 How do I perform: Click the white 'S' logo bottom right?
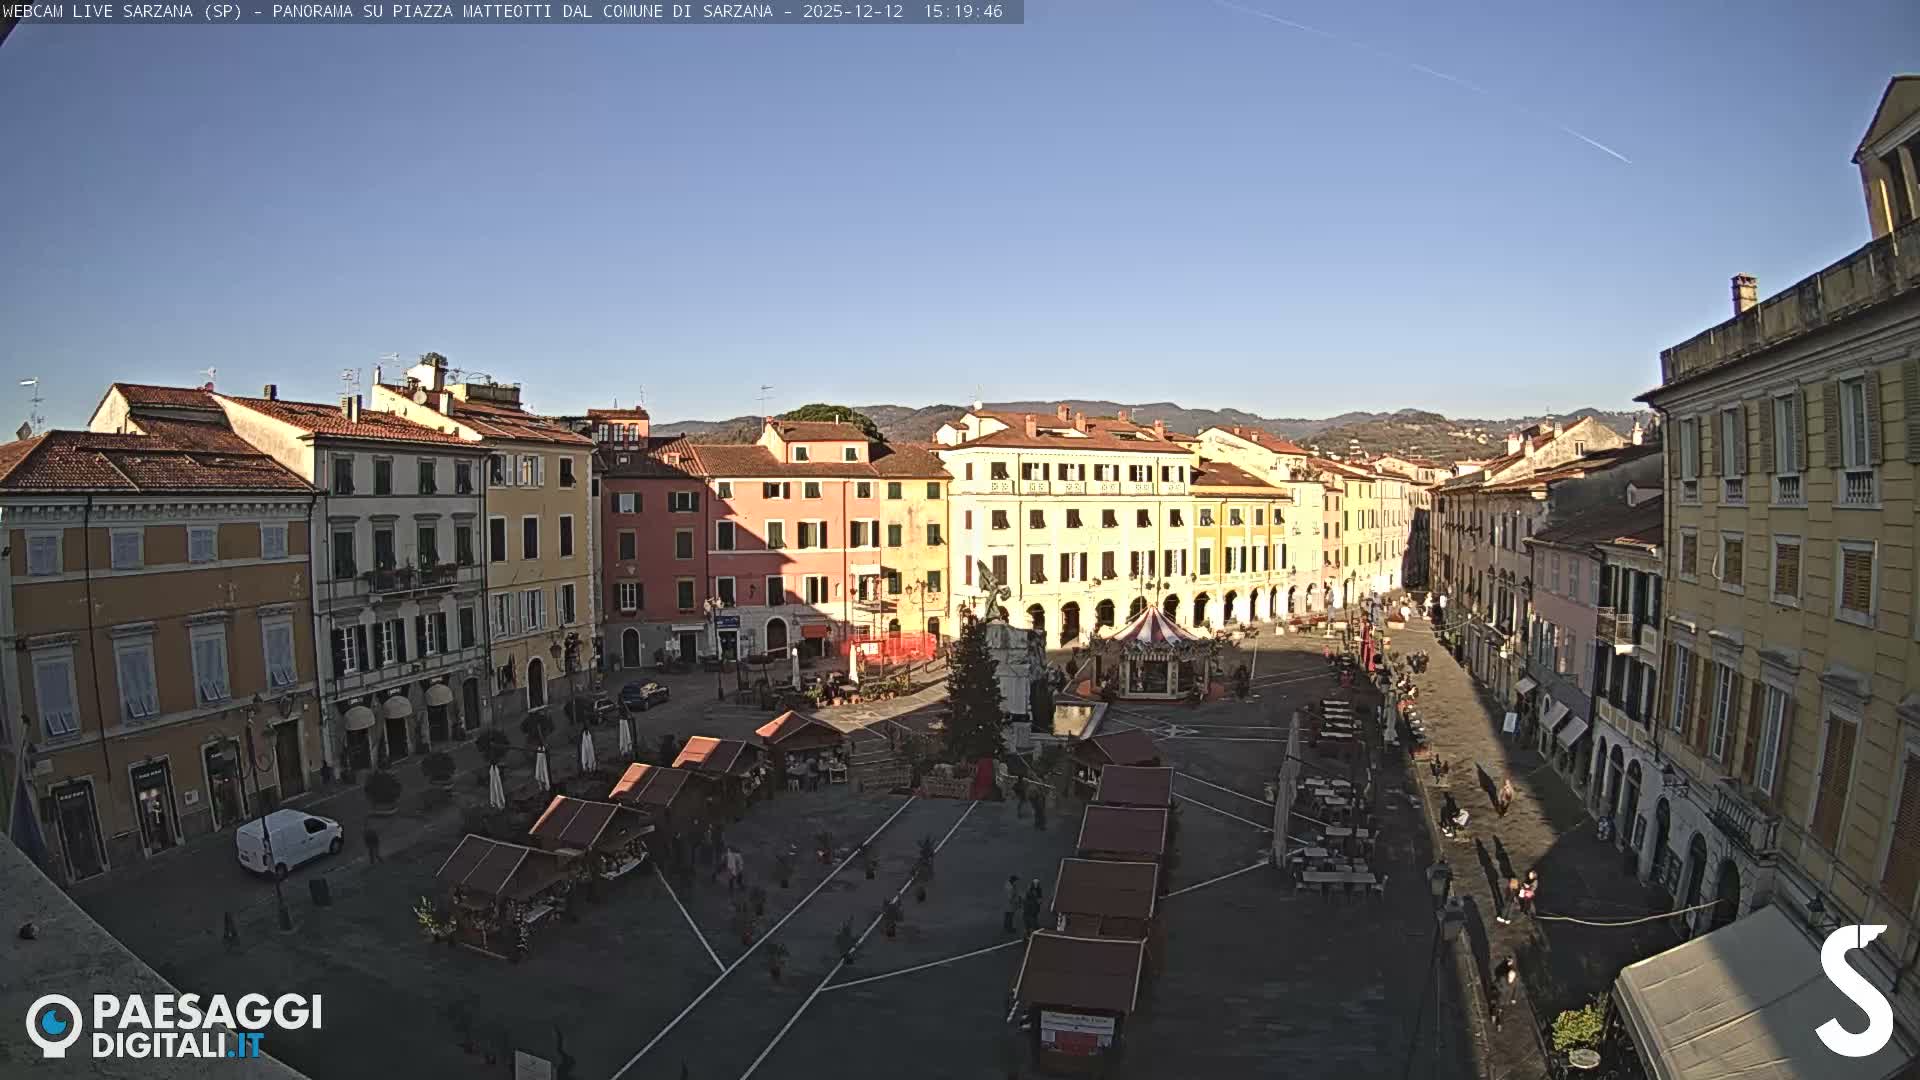pos(1858,990)
